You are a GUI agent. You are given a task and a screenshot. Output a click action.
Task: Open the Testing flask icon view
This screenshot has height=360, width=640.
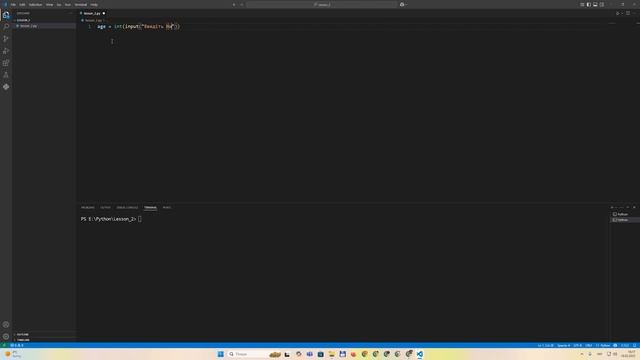pos(6,75)
